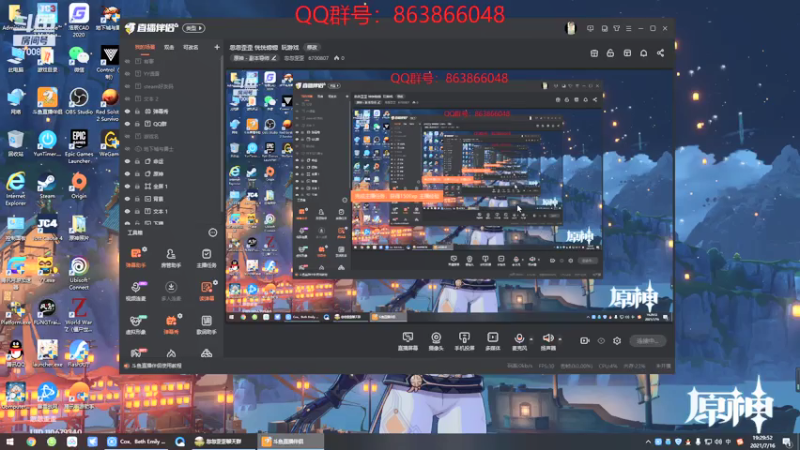Switch to 斗鱼直播伴侣 taskbar window
Image resolution: width=800 pixels, height=450 pixels.
pos(289,442)
